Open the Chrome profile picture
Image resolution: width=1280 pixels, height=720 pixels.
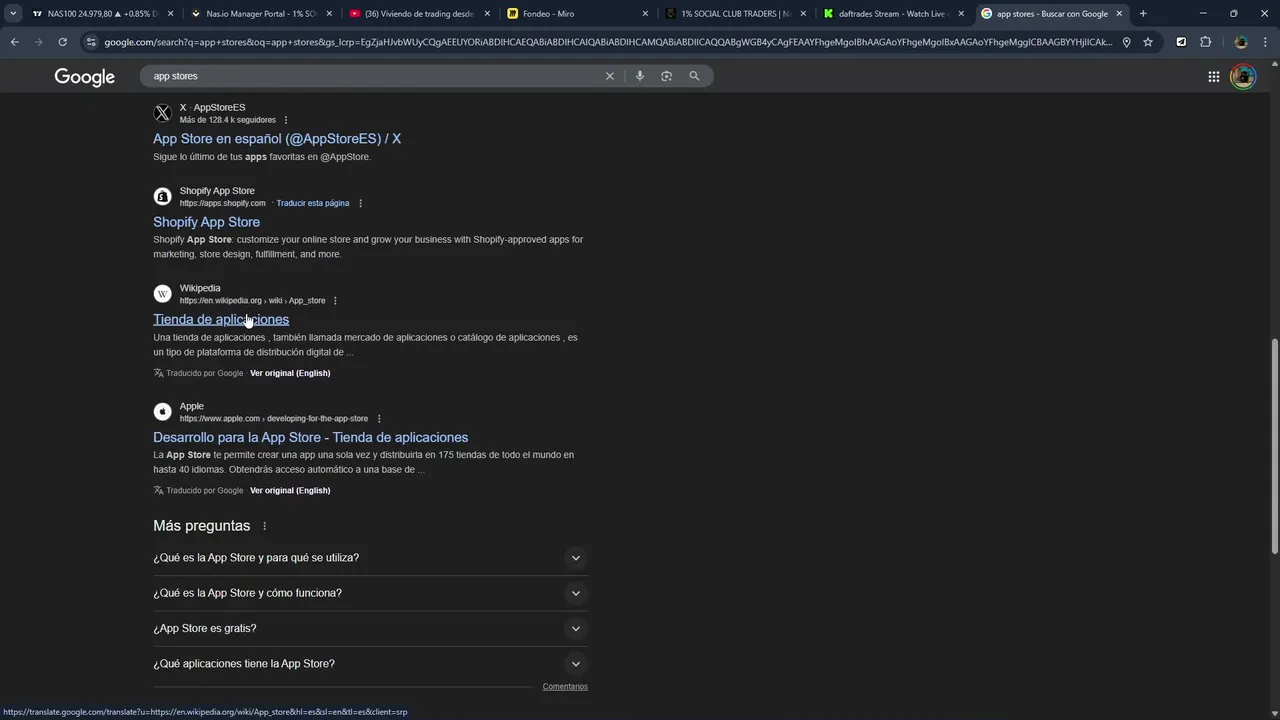pyautogui.click(x=1241, y=42)
